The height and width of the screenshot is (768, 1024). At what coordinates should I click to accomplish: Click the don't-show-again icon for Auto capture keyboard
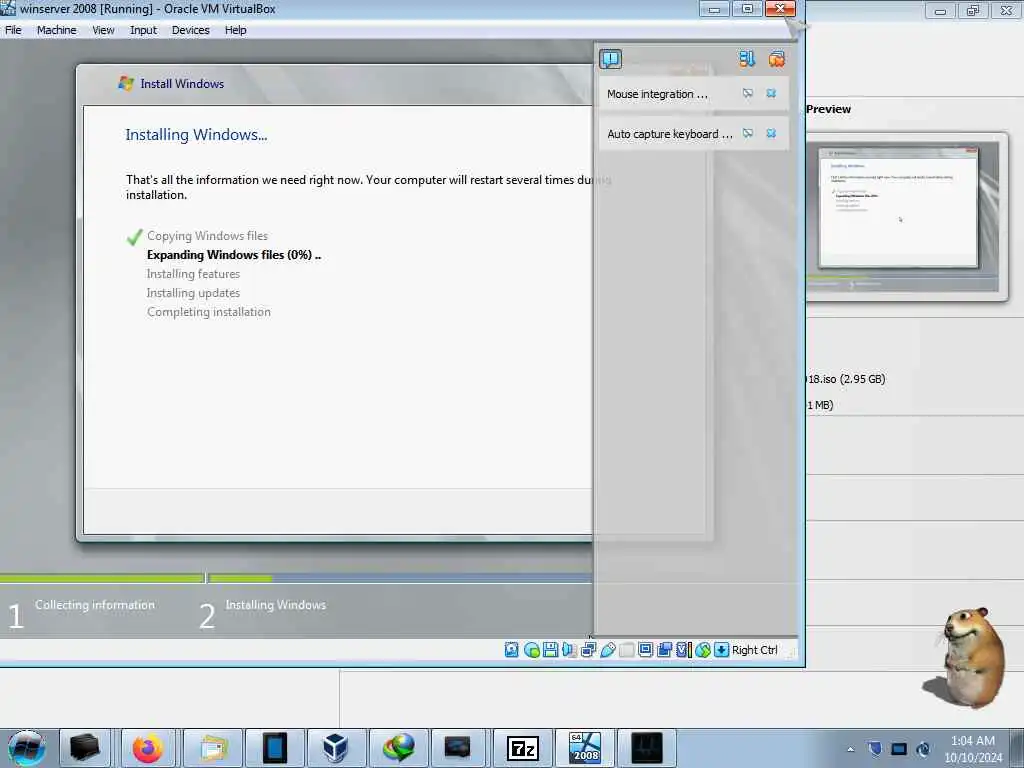tap(748, 133)
